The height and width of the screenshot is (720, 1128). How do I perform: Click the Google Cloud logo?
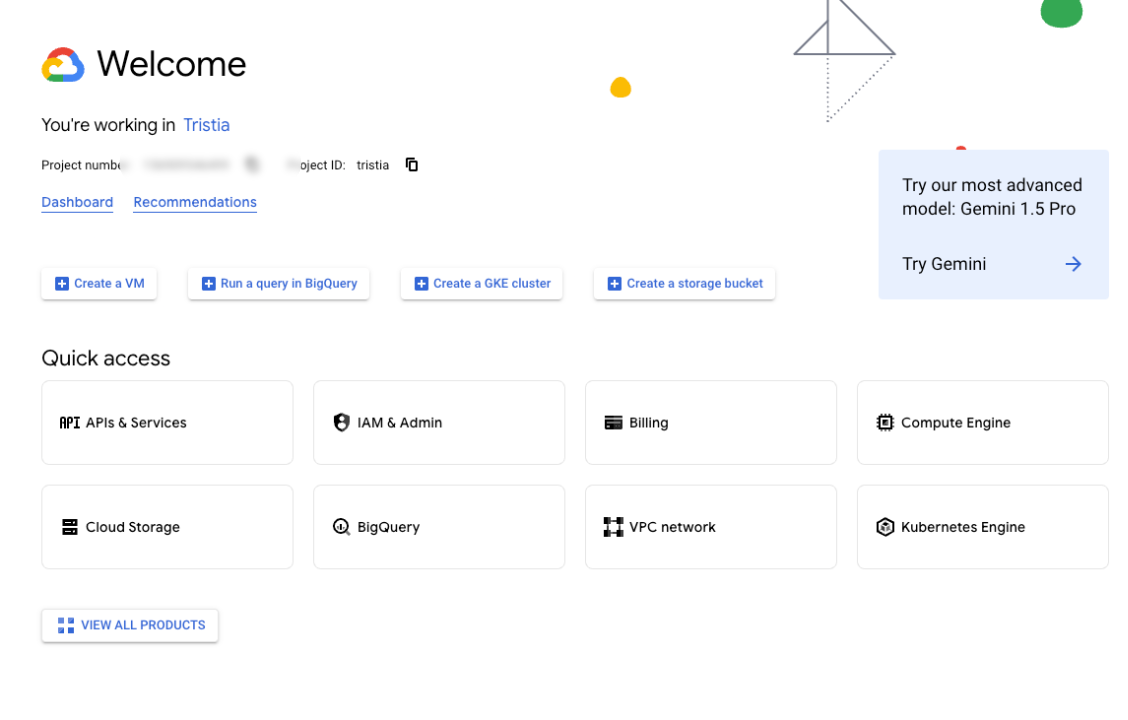point(63,65)
